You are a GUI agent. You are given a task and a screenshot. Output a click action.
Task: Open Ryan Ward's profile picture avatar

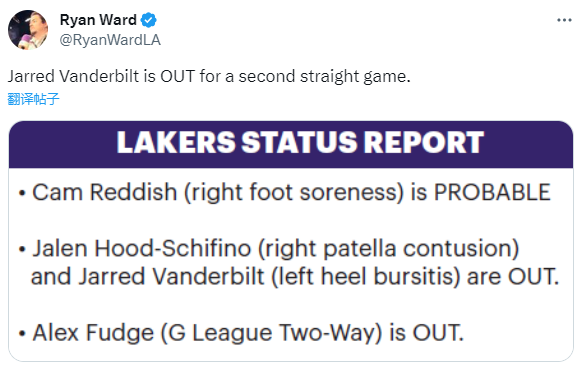pos(28,30)
